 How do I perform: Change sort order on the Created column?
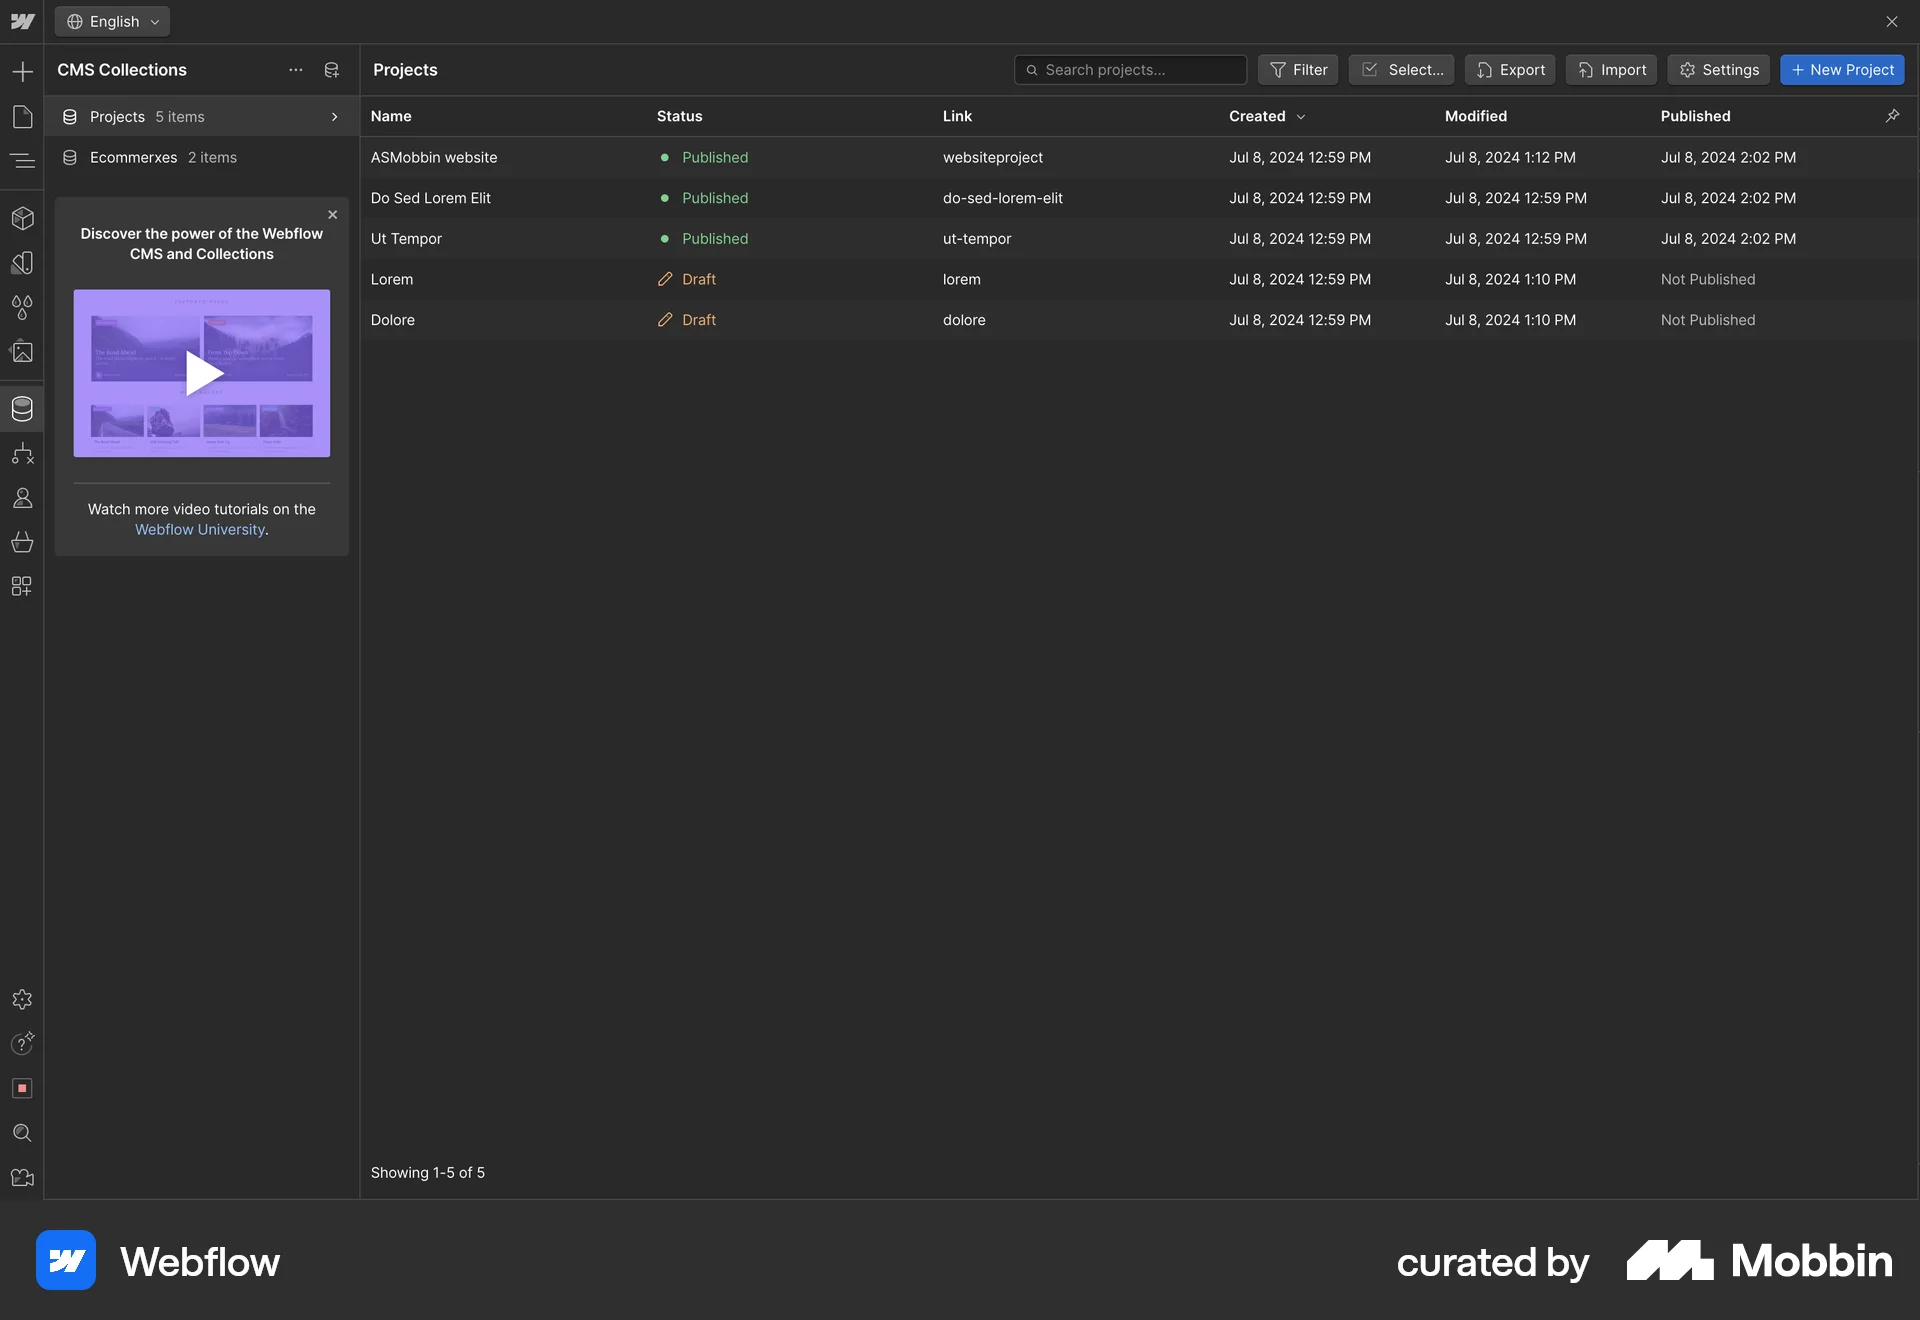[1267, 116]
